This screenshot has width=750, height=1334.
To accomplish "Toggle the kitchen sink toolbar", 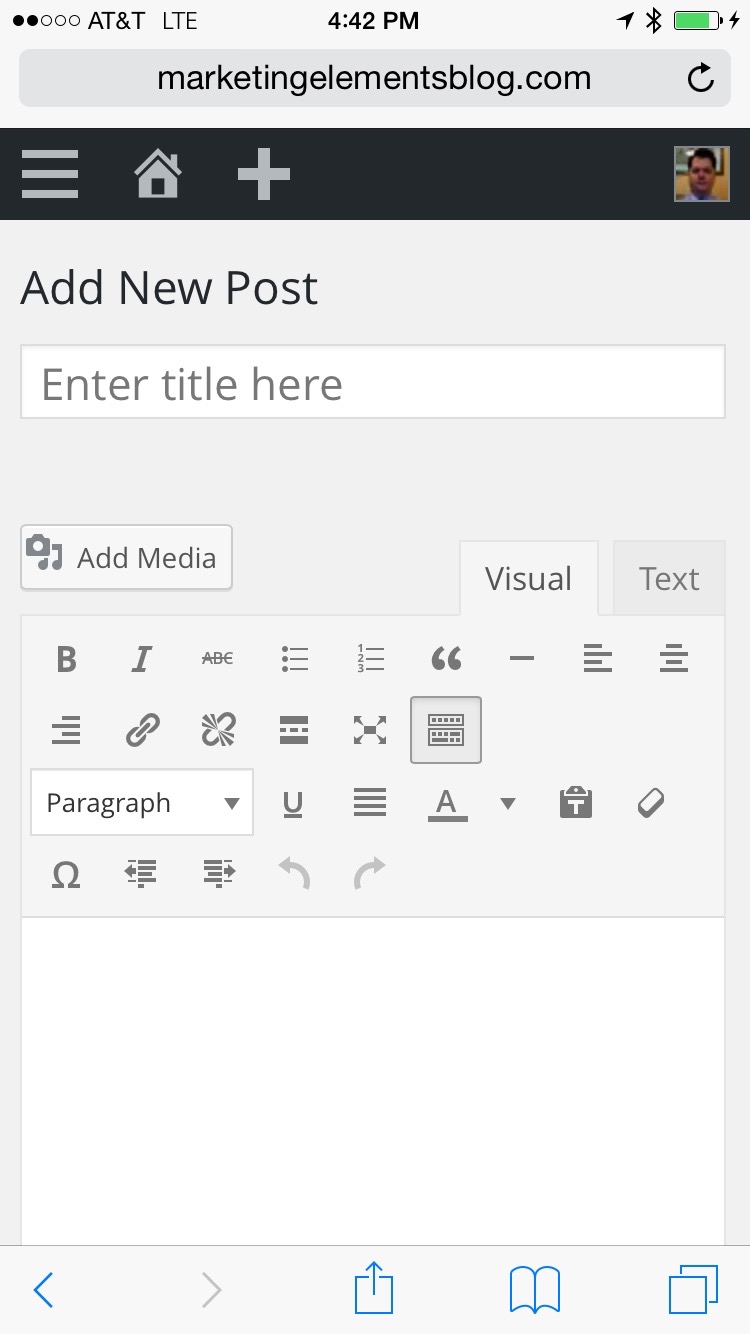I will pyautogui.click(x=446, y=731).
